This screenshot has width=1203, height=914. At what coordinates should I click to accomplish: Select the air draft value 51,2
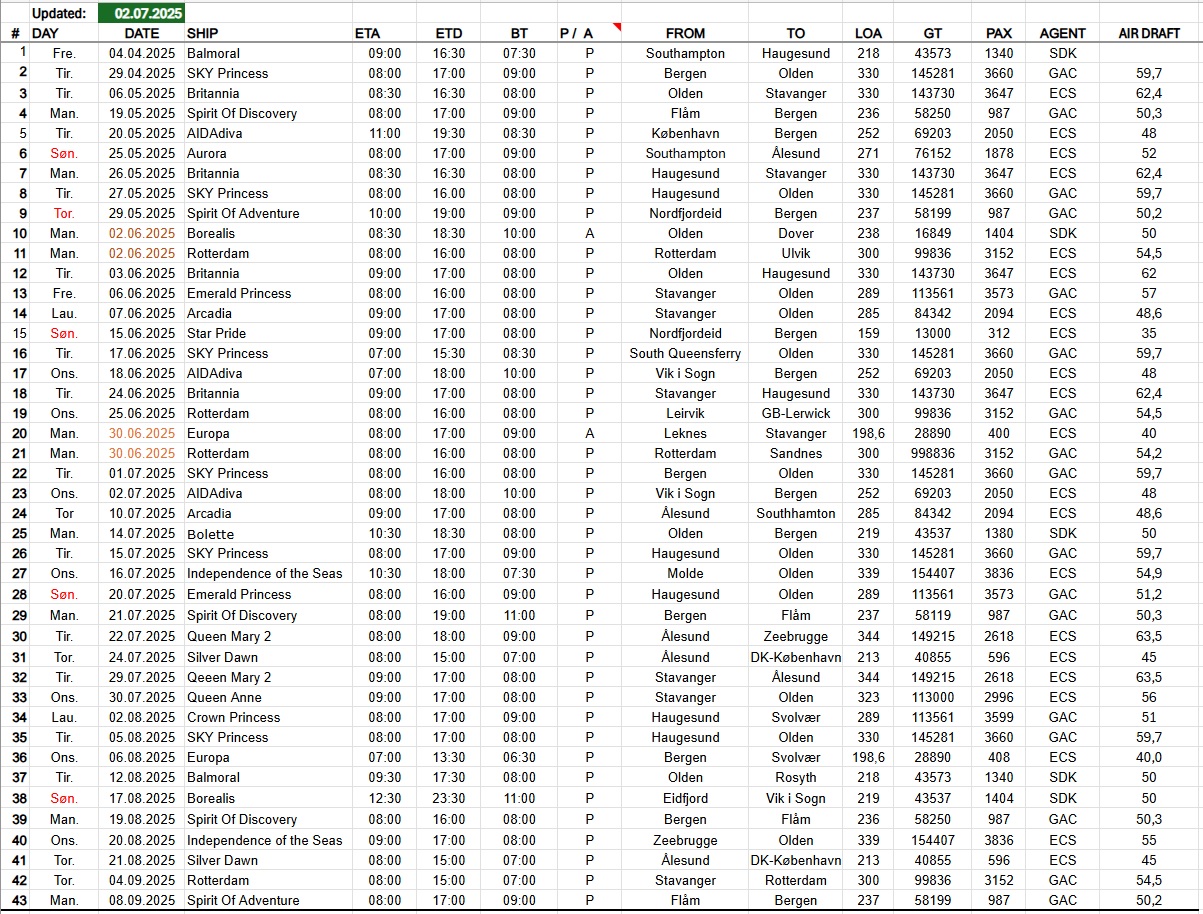coord(1149,594)
